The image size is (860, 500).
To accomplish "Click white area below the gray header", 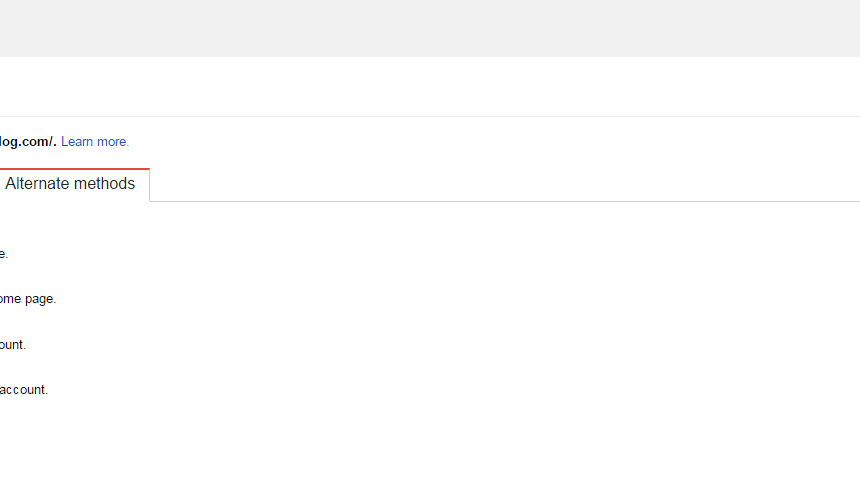I will click(430, 86).
